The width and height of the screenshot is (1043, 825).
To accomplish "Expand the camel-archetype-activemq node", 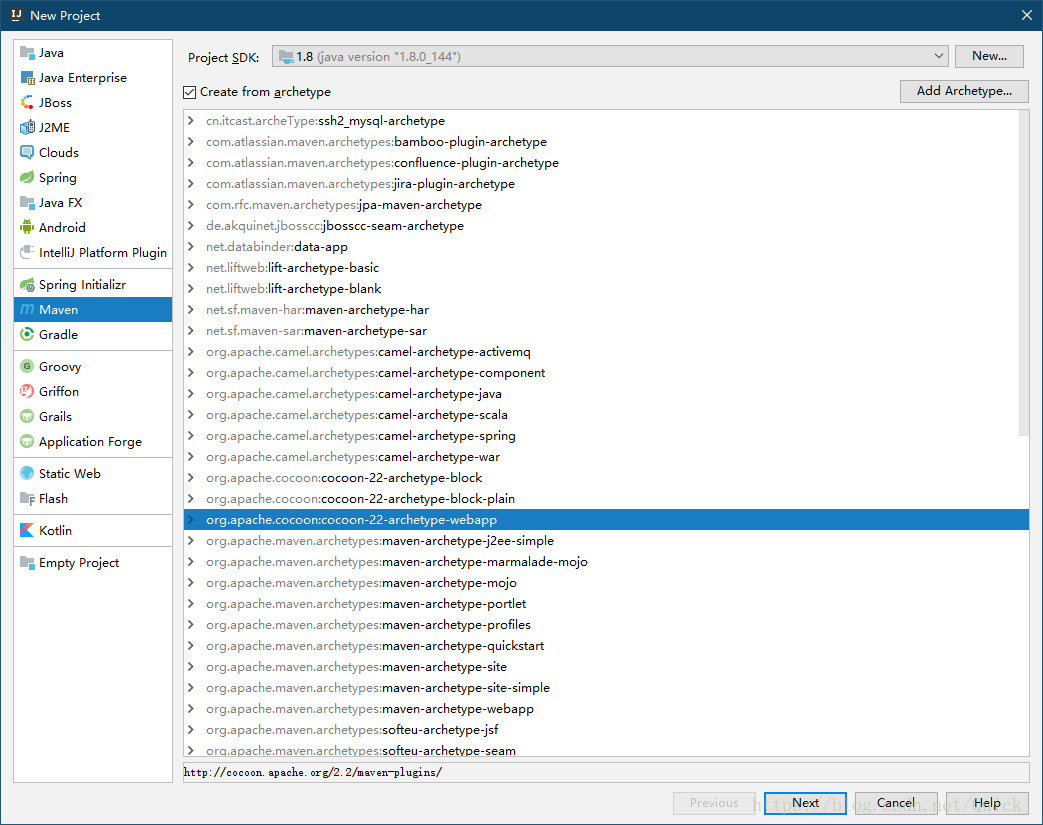I will [191, 351].
